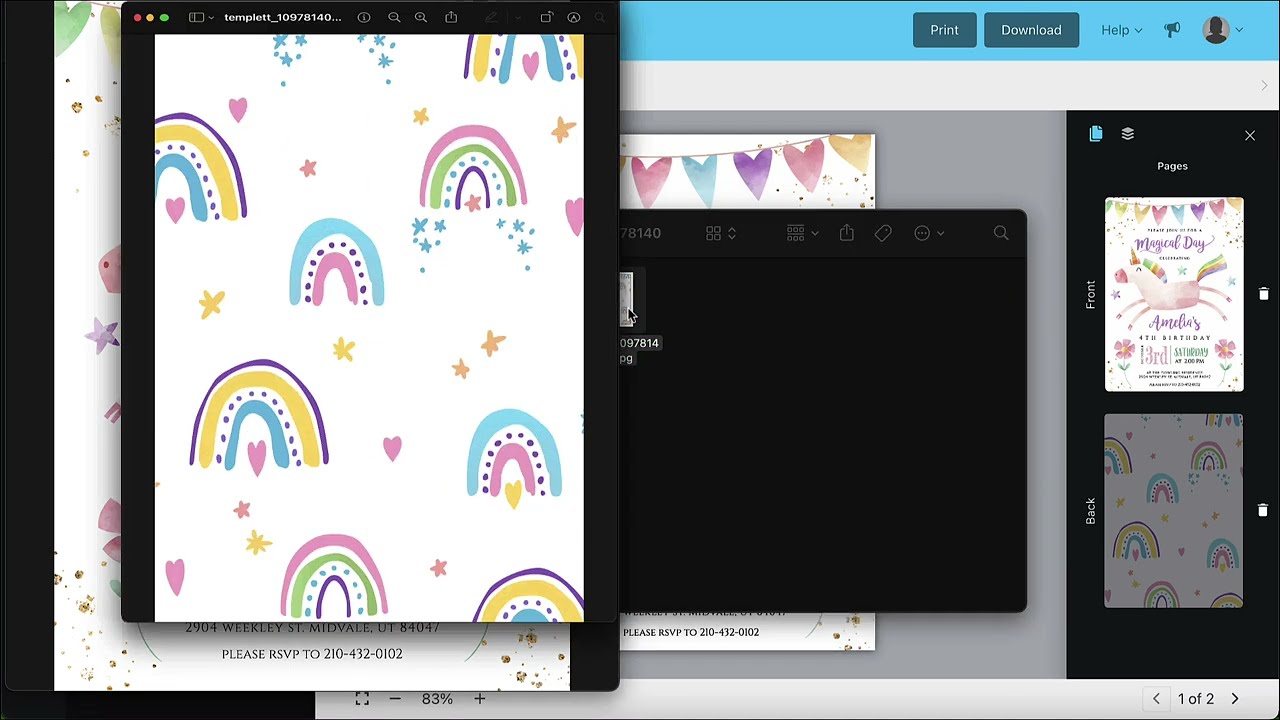Increase editor zoom with plus button
The image size is (1280, 720).
479,699
